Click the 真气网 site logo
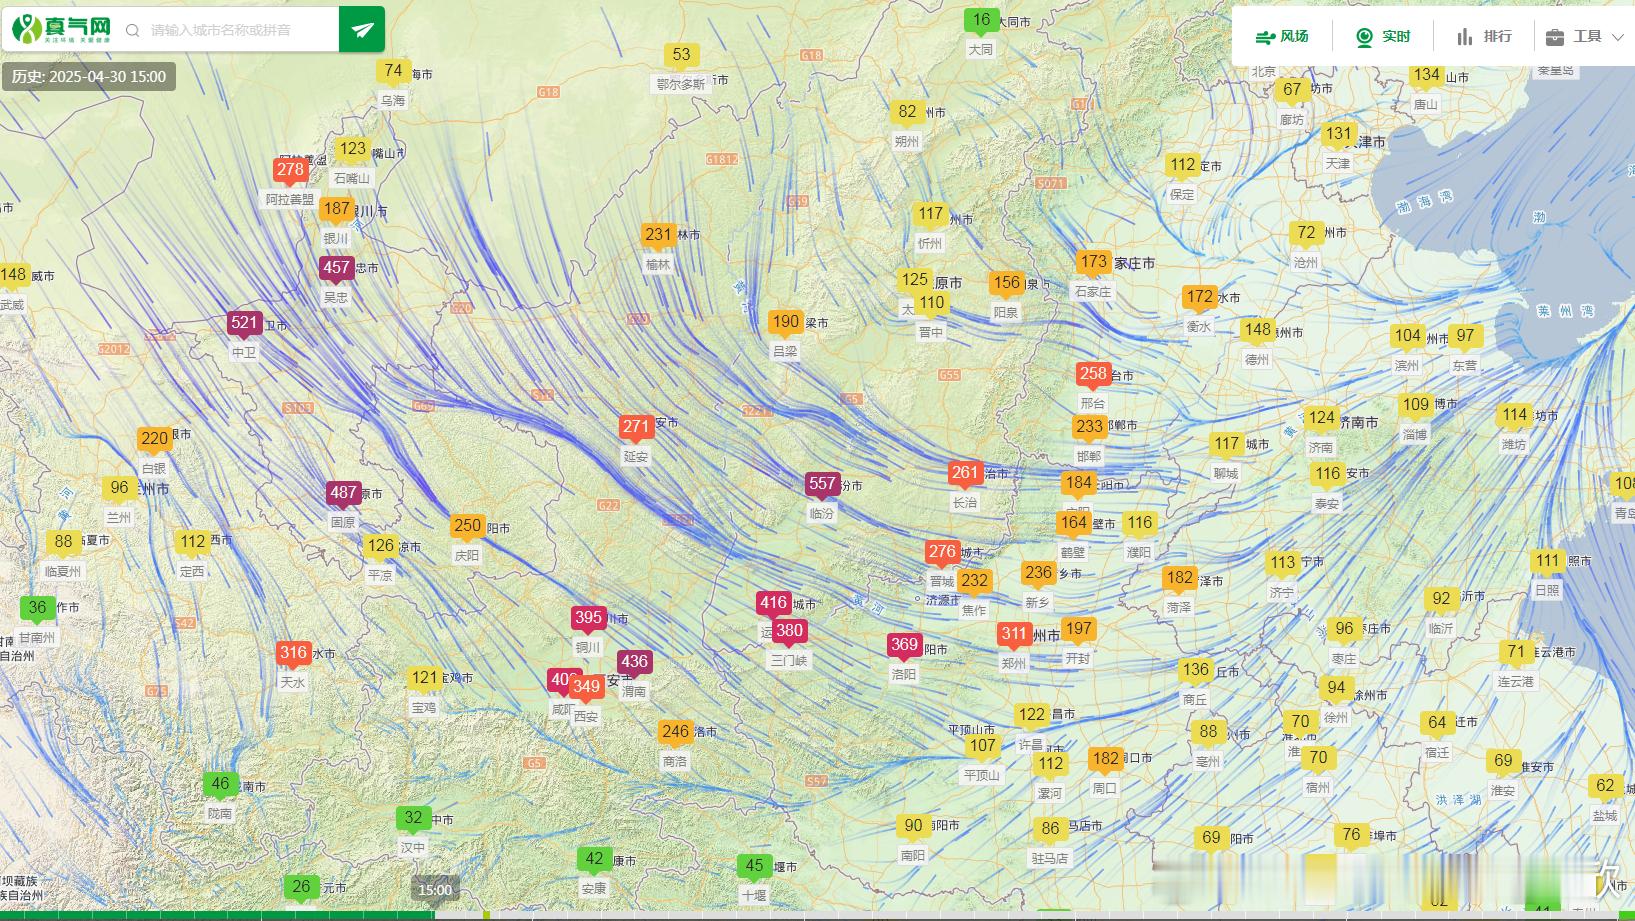This screenshot has height=921, width=1635. (x=62, y=29)
